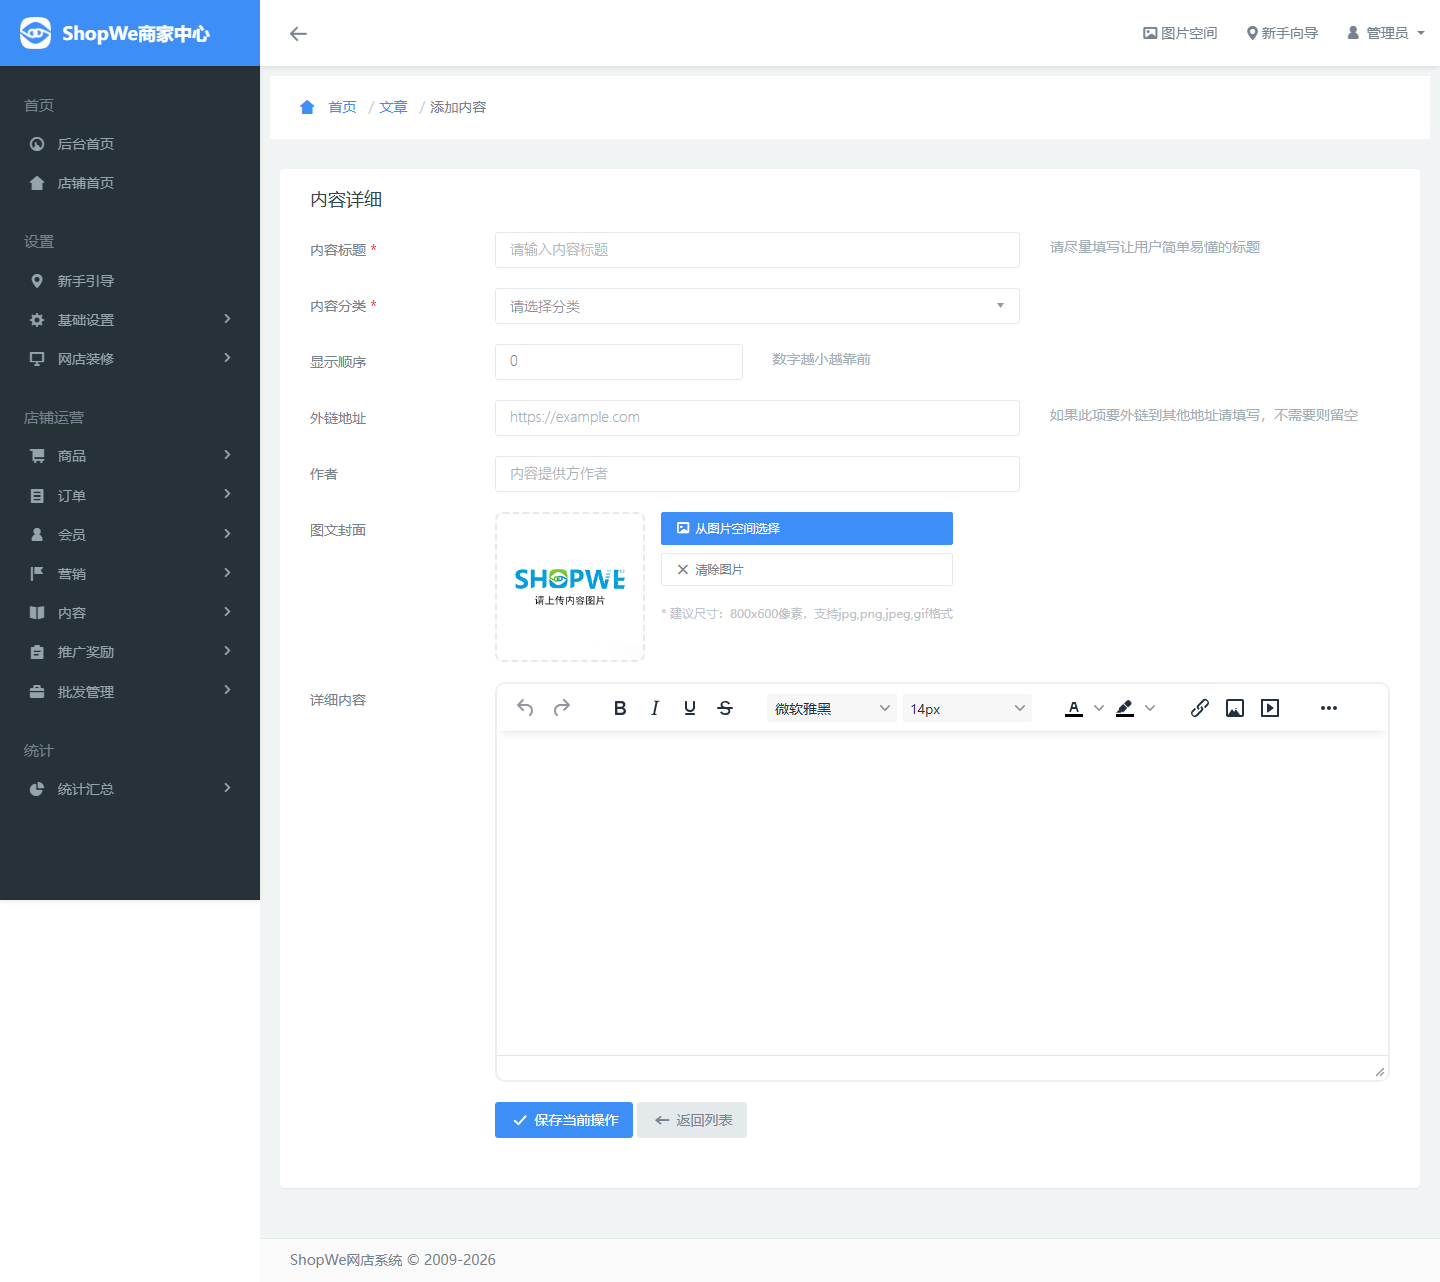Open the 请选择分类 category dropdown
This screenshot has height=1282, width=1440.
757,306
